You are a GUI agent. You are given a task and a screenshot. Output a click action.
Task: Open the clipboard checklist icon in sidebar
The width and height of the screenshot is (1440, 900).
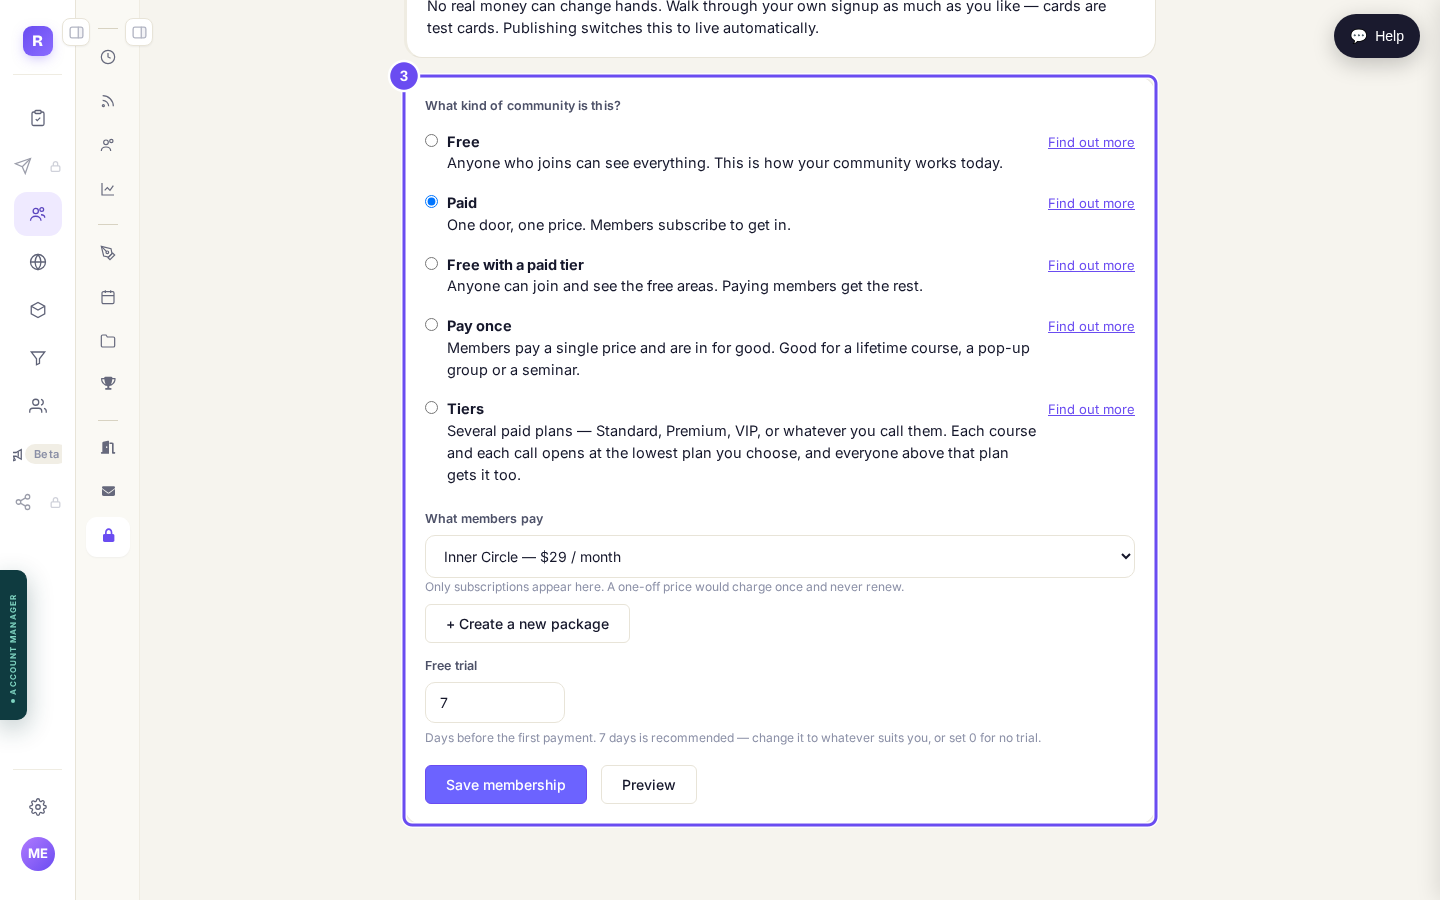tap(38, 118)
